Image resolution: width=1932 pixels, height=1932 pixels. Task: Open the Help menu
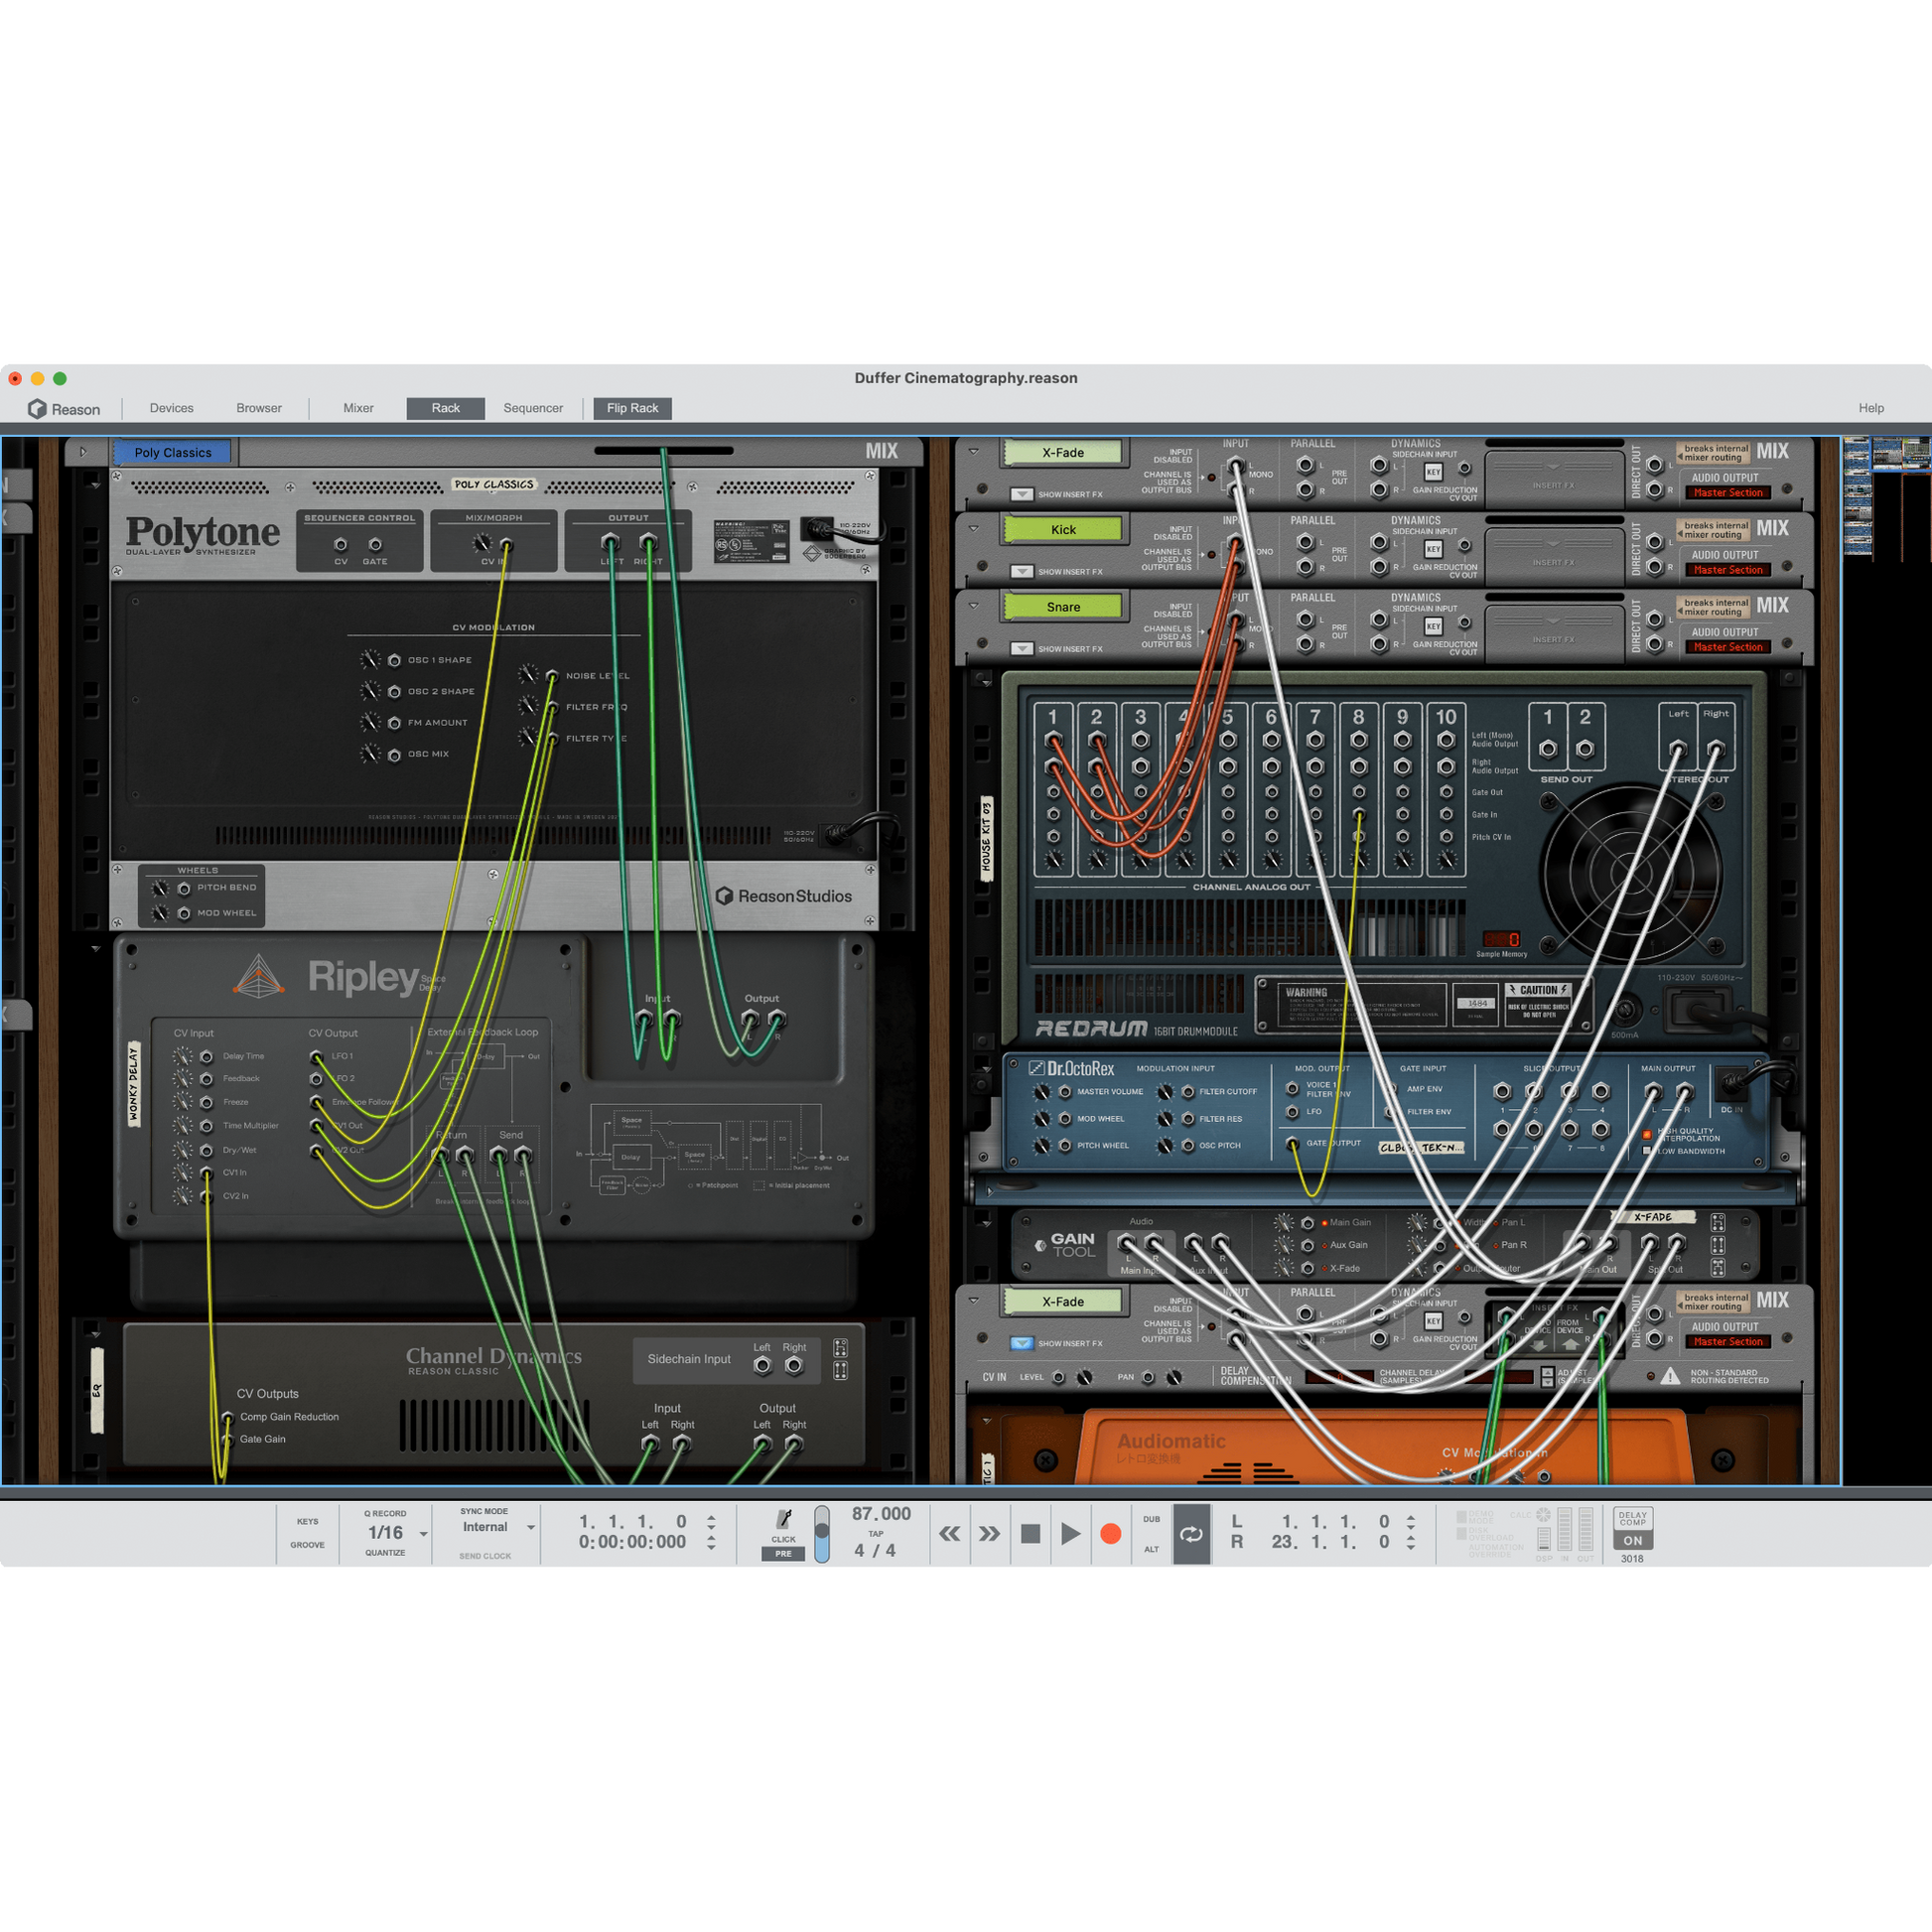(1871, 408)
